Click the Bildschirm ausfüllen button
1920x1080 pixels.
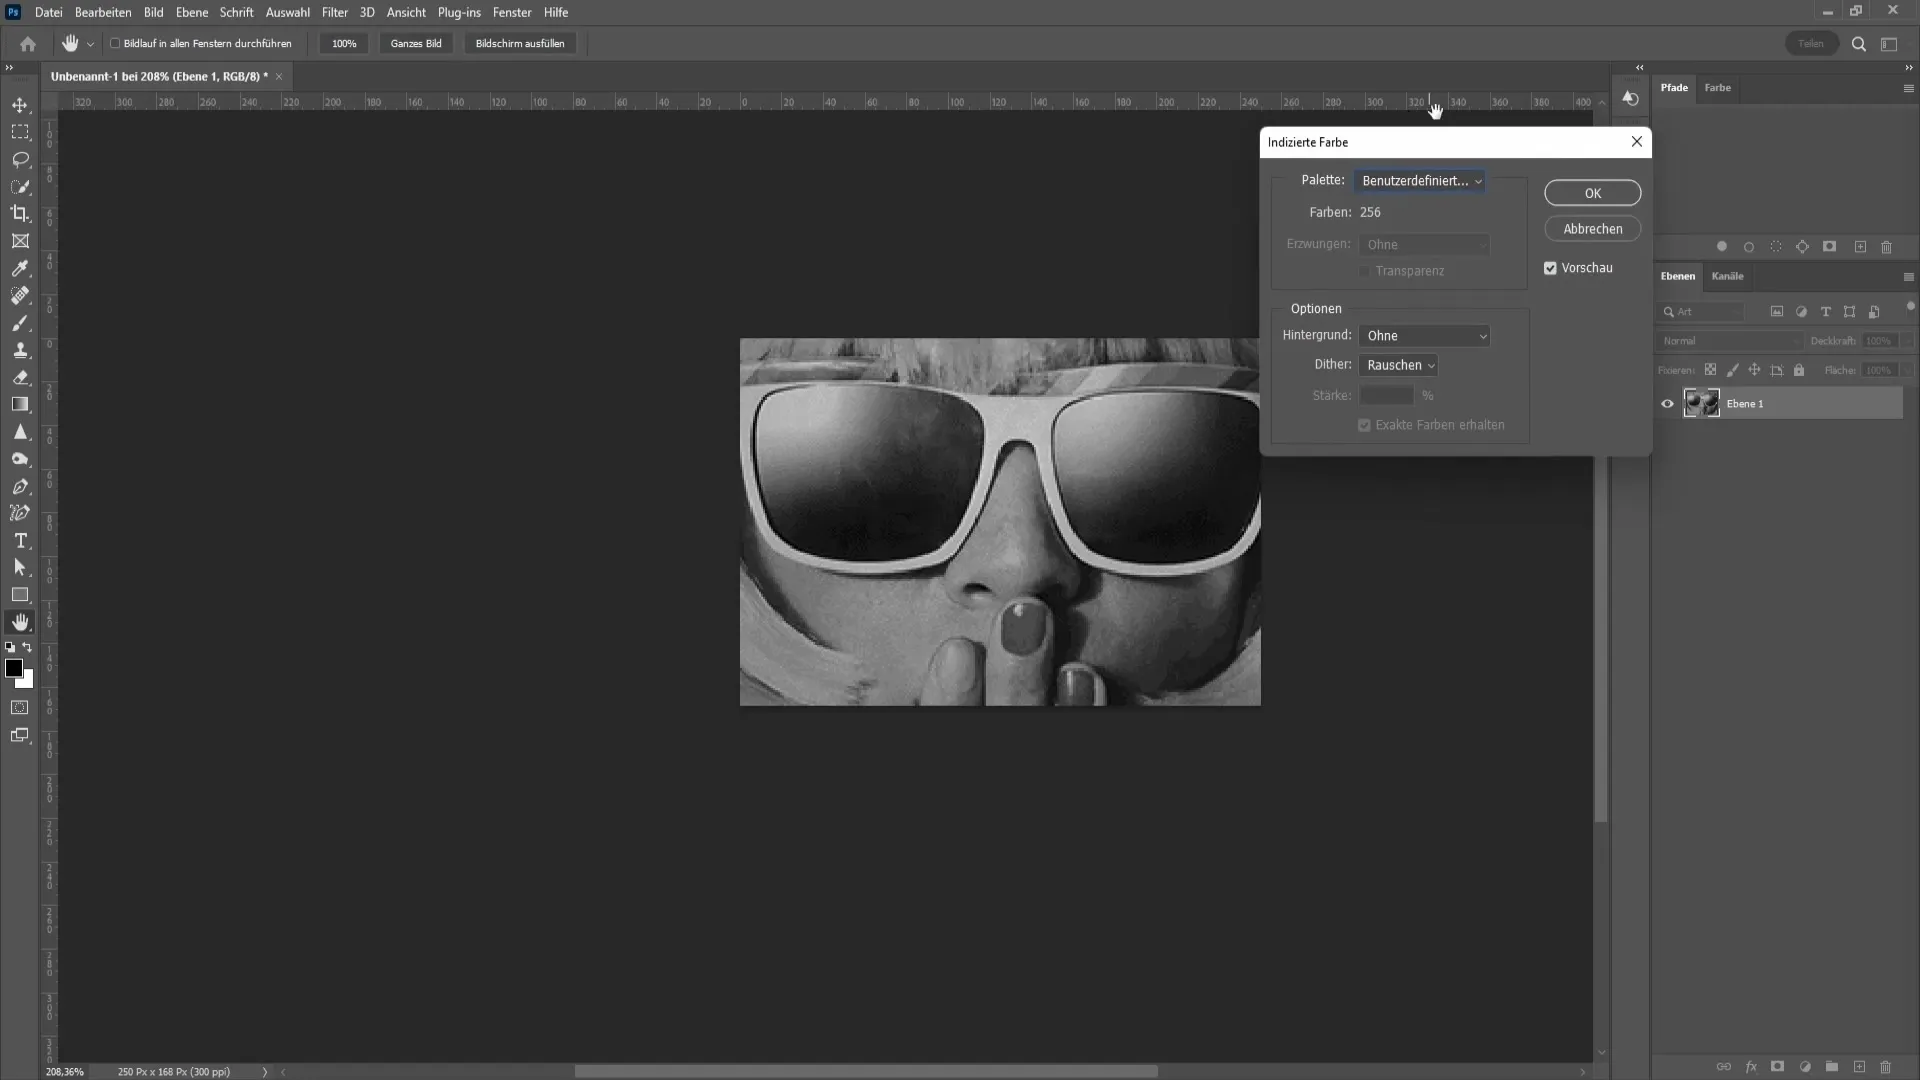(520, 44)
